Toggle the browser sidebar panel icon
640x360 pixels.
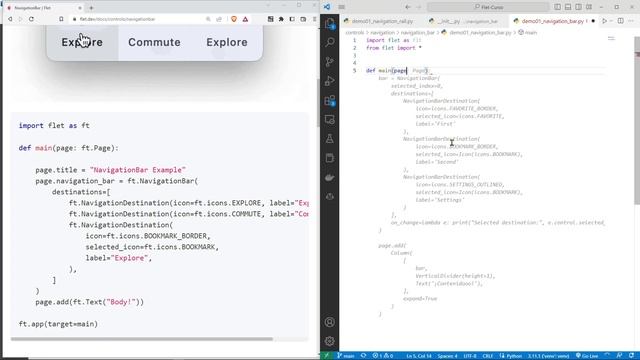click(292, 19)
